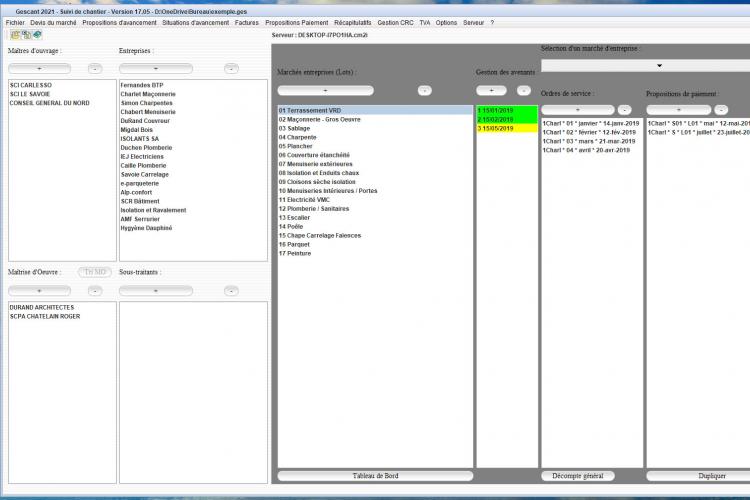Select lot 01 Terrassement VRD

(x=375, y=111)
